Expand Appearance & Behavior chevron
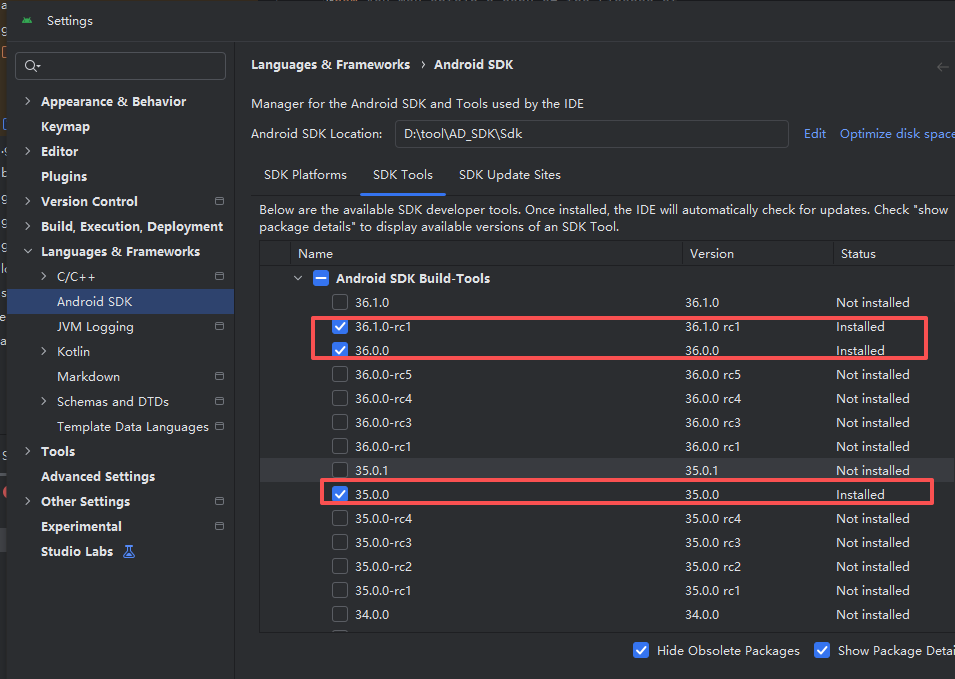This screenshot has width=955, height=679. click(27, 101)
